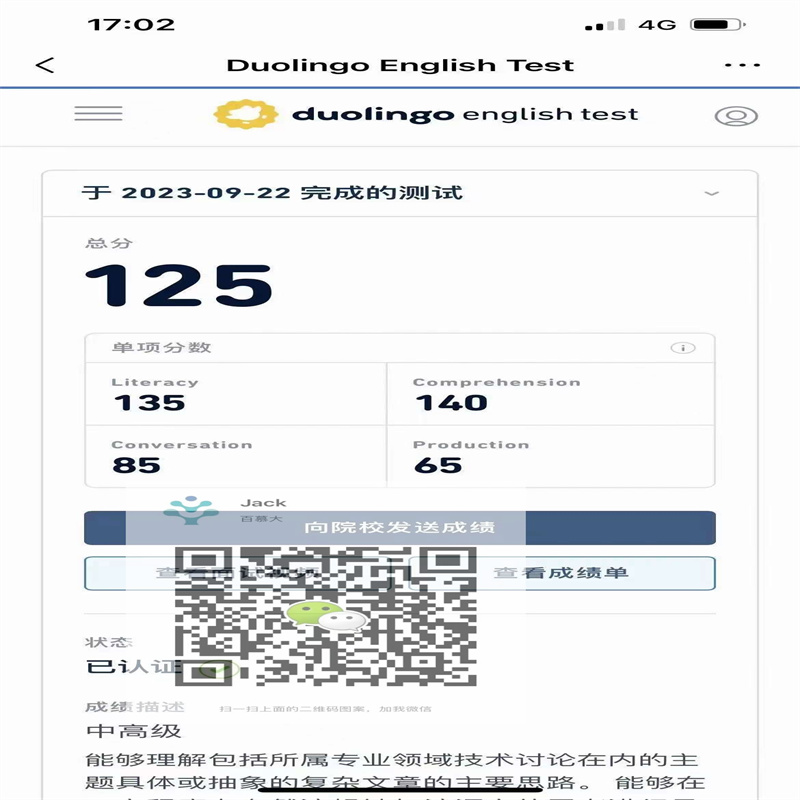Open the user profile account icon
800x800 pixels.
pyautogui.click(x=736, y=116)
